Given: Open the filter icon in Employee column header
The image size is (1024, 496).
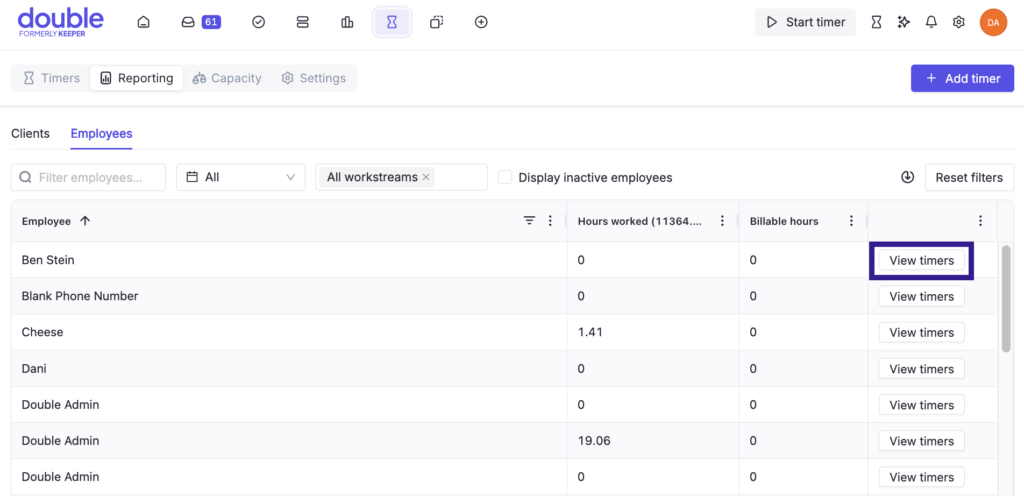Looking at the screenshot, I should (529, 221).
